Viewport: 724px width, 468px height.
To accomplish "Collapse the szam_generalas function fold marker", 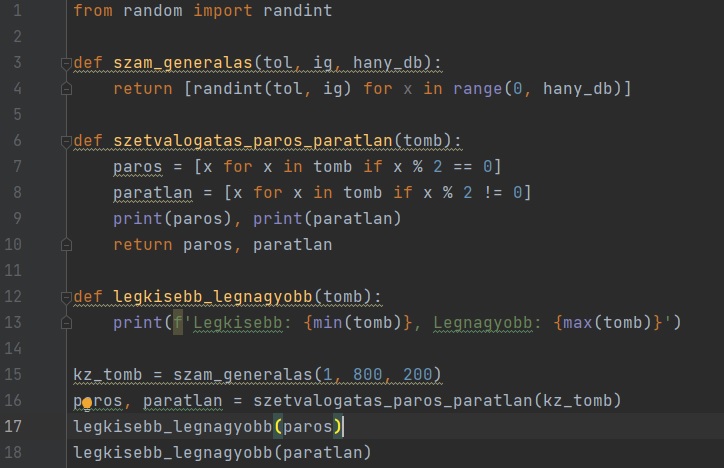I will pos(66,63).
